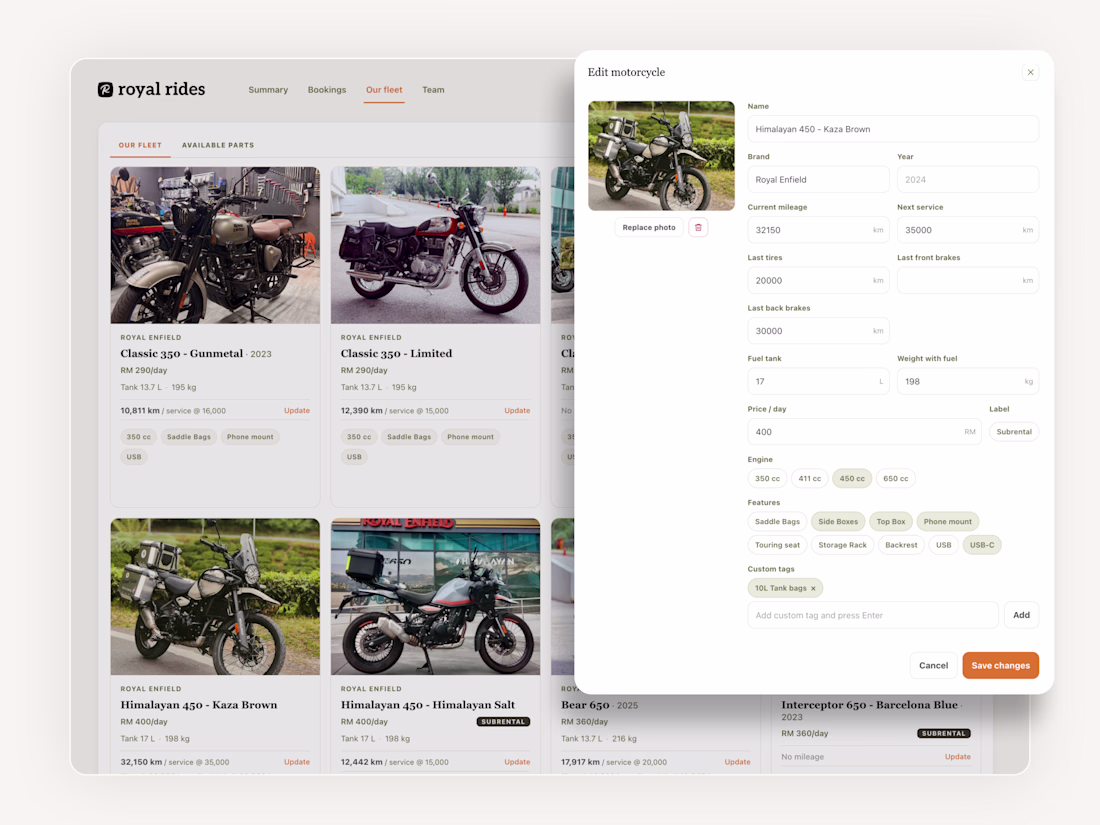
Task: Select the Our fleet navigation tab
Action: pos(384,90)
